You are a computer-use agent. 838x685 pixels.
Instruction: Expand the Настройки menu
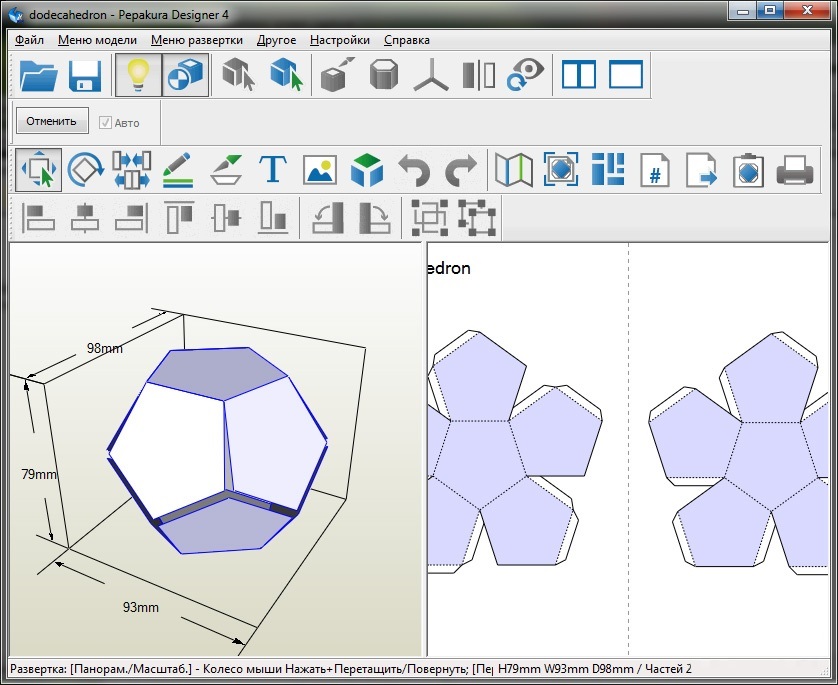click(339, 40)
